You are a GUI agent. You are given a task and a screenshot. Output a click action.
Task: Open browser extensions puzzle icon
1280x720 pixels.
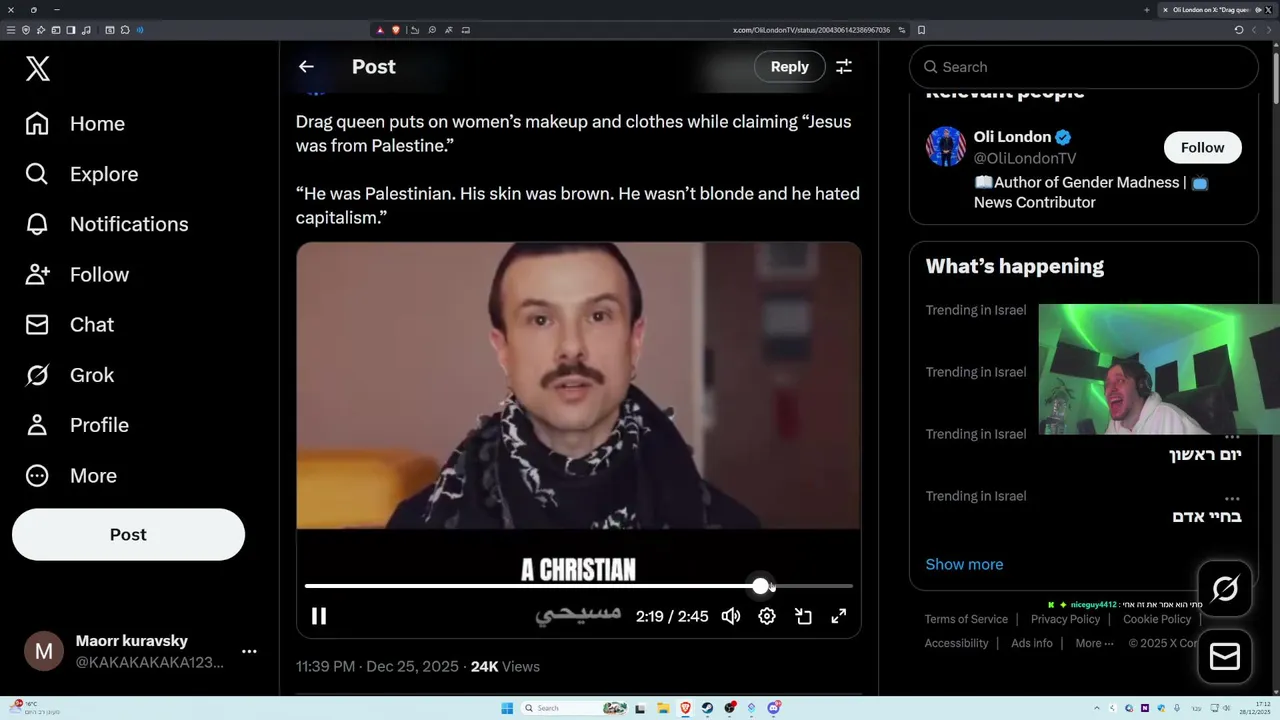(x=124, y=30)
